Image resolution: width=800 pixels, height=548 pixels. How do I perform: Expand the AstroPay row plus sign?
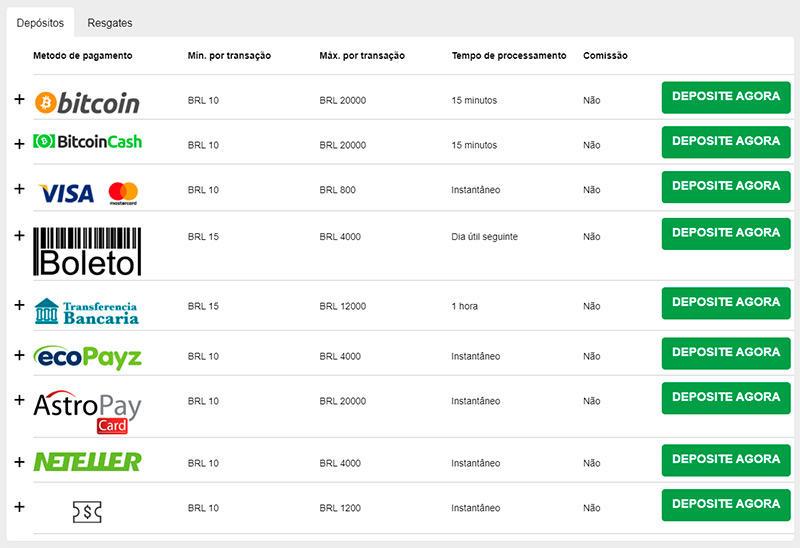tap(19, 400)
